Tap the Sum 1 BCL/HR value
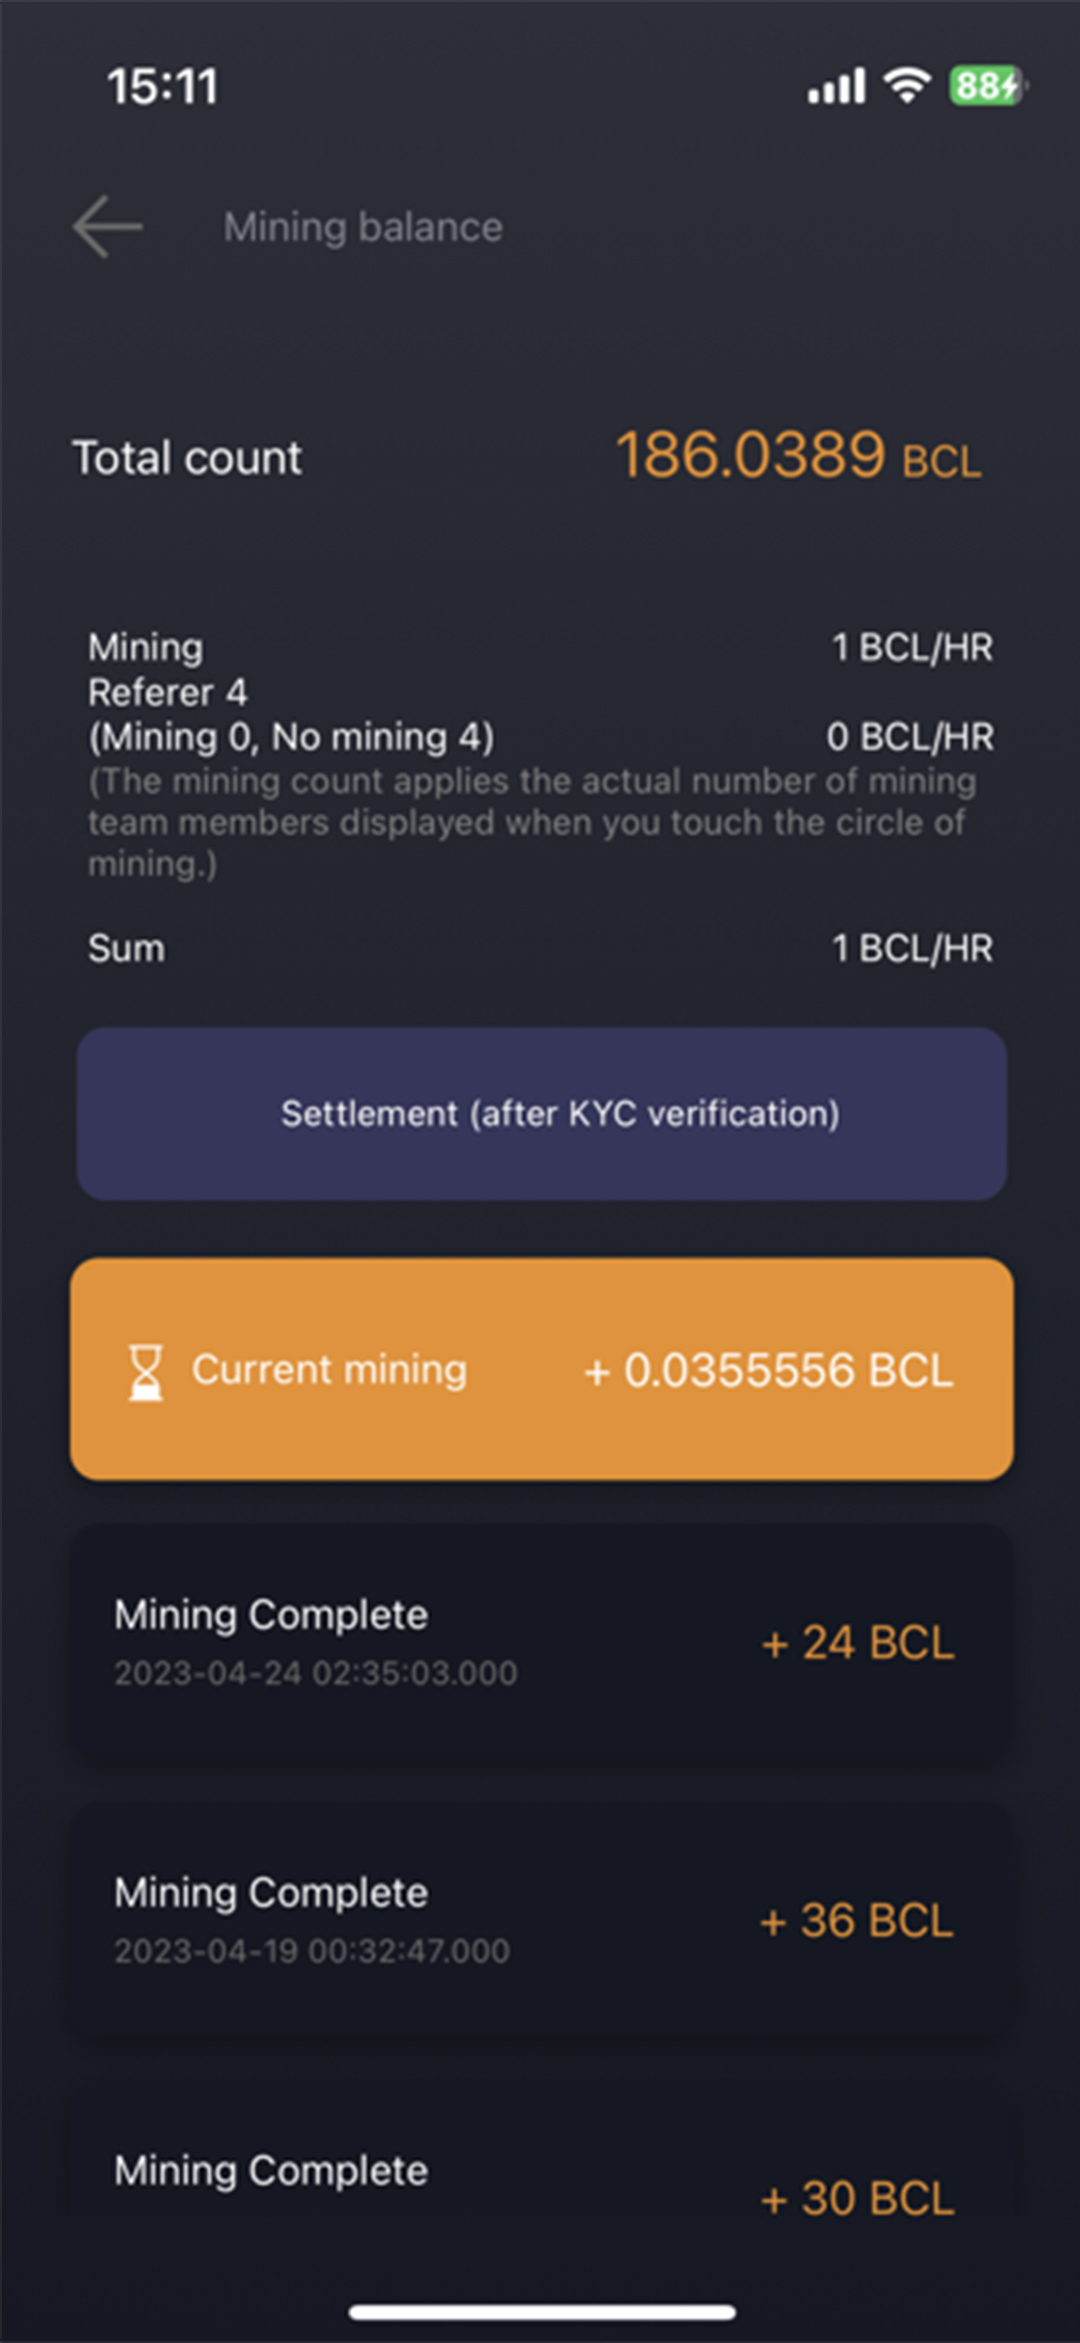The height and width of the screenshot is (2343, 1080). click(912, 948)
